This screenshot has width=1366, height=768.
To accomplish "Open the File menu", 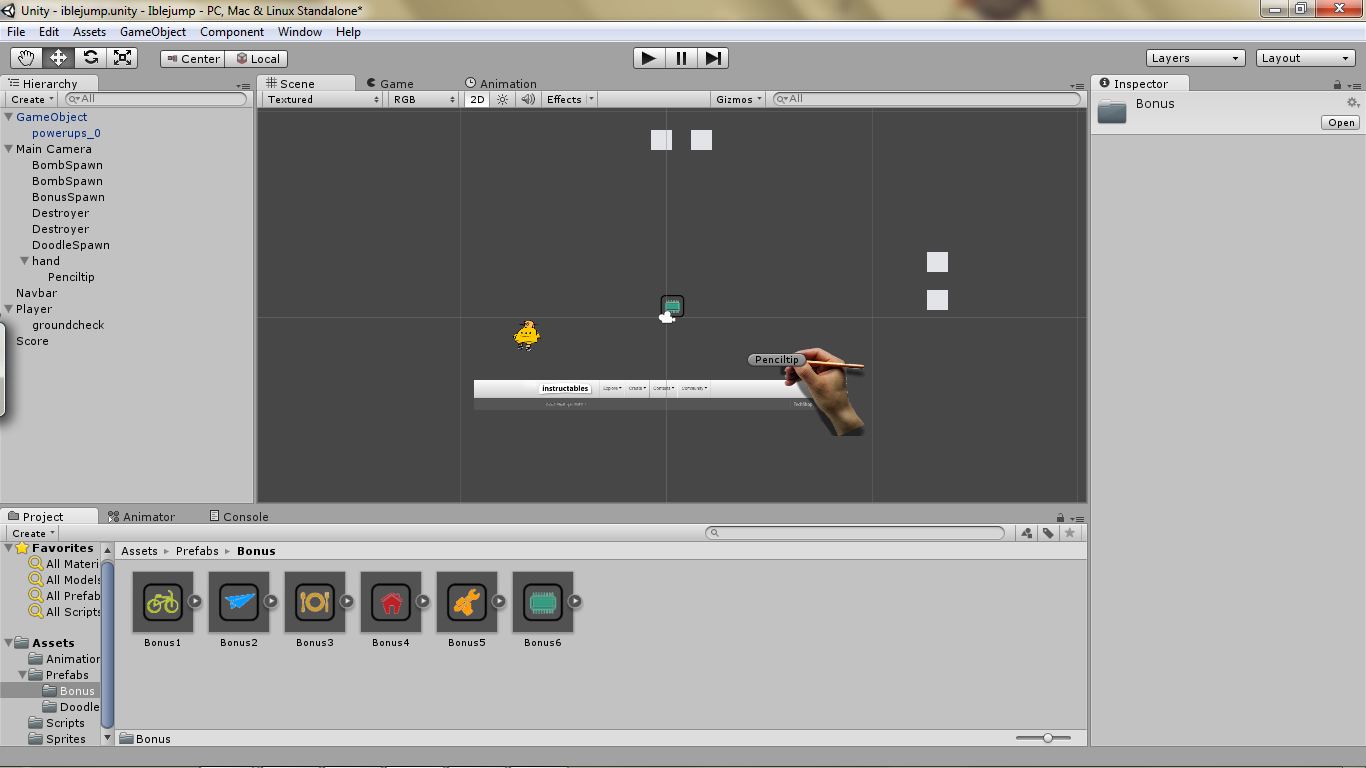I will click(16, 32).
